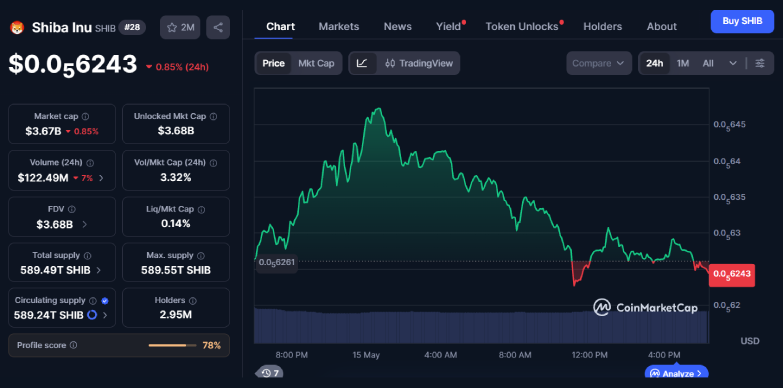This screenshot has width=783, height=388.
Task: Open the Compare dropdown
Action: 598,63
